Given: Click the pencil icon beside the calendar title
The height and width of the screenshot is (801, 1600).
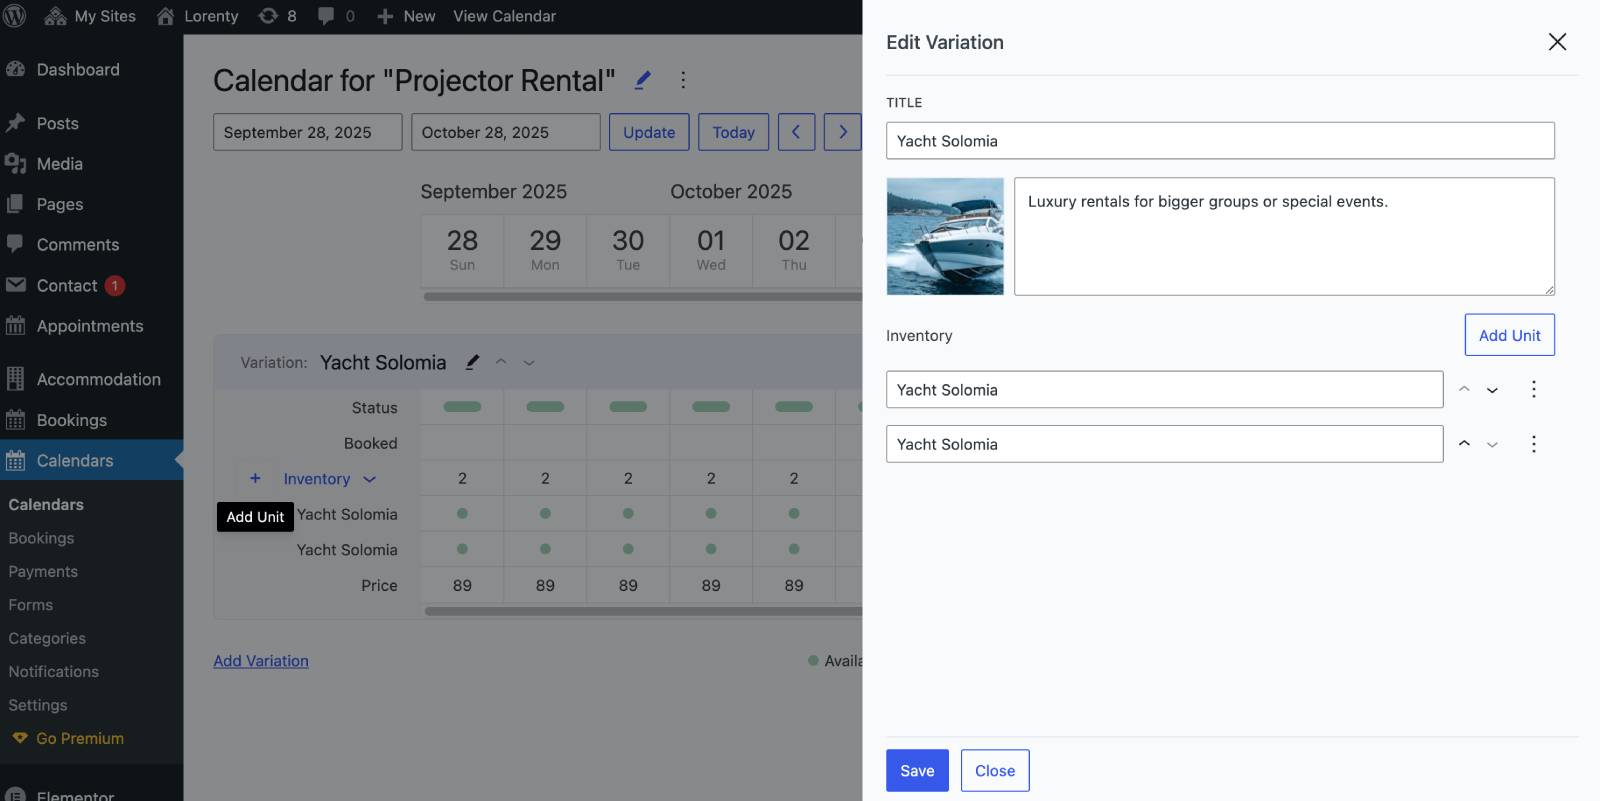Looking at the screenshot, I should click(x=643, y=80).
